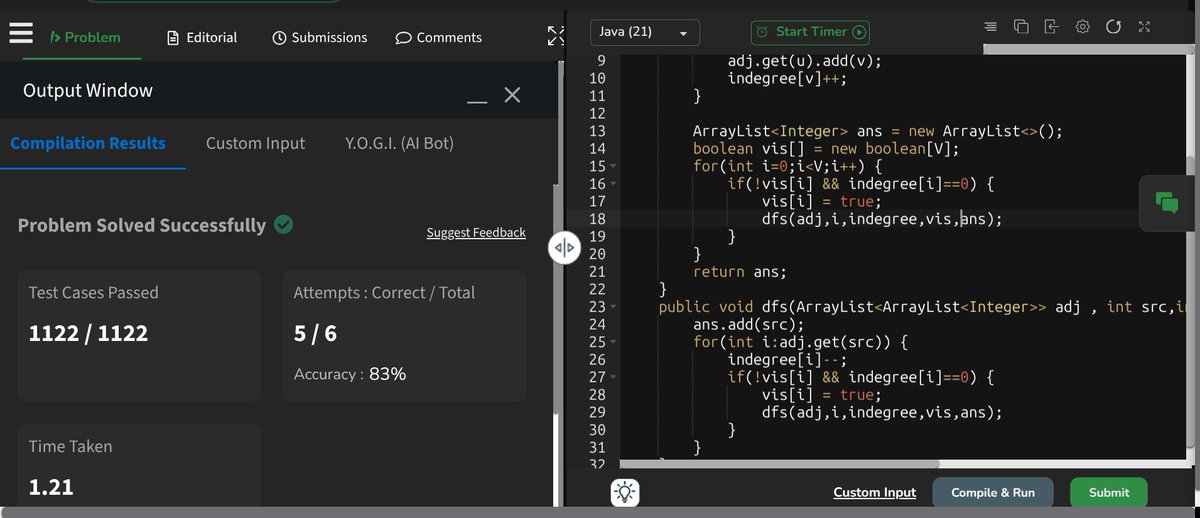Screen dimensions: 1200x518
Task: Collapse code fold at line 23
Action: (612, 307)
